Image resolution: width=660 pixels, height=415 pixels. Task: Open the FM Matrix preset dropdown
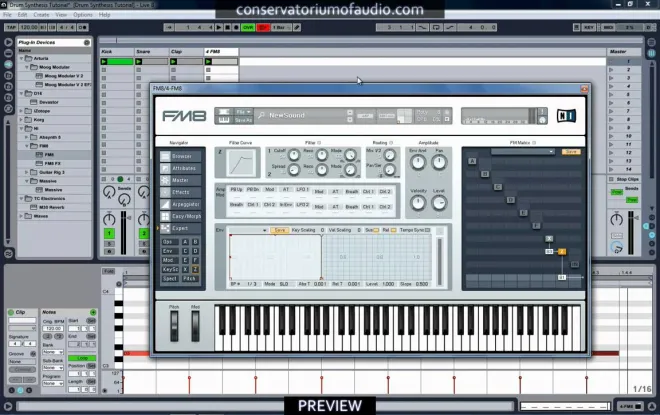tap(522, 152)
